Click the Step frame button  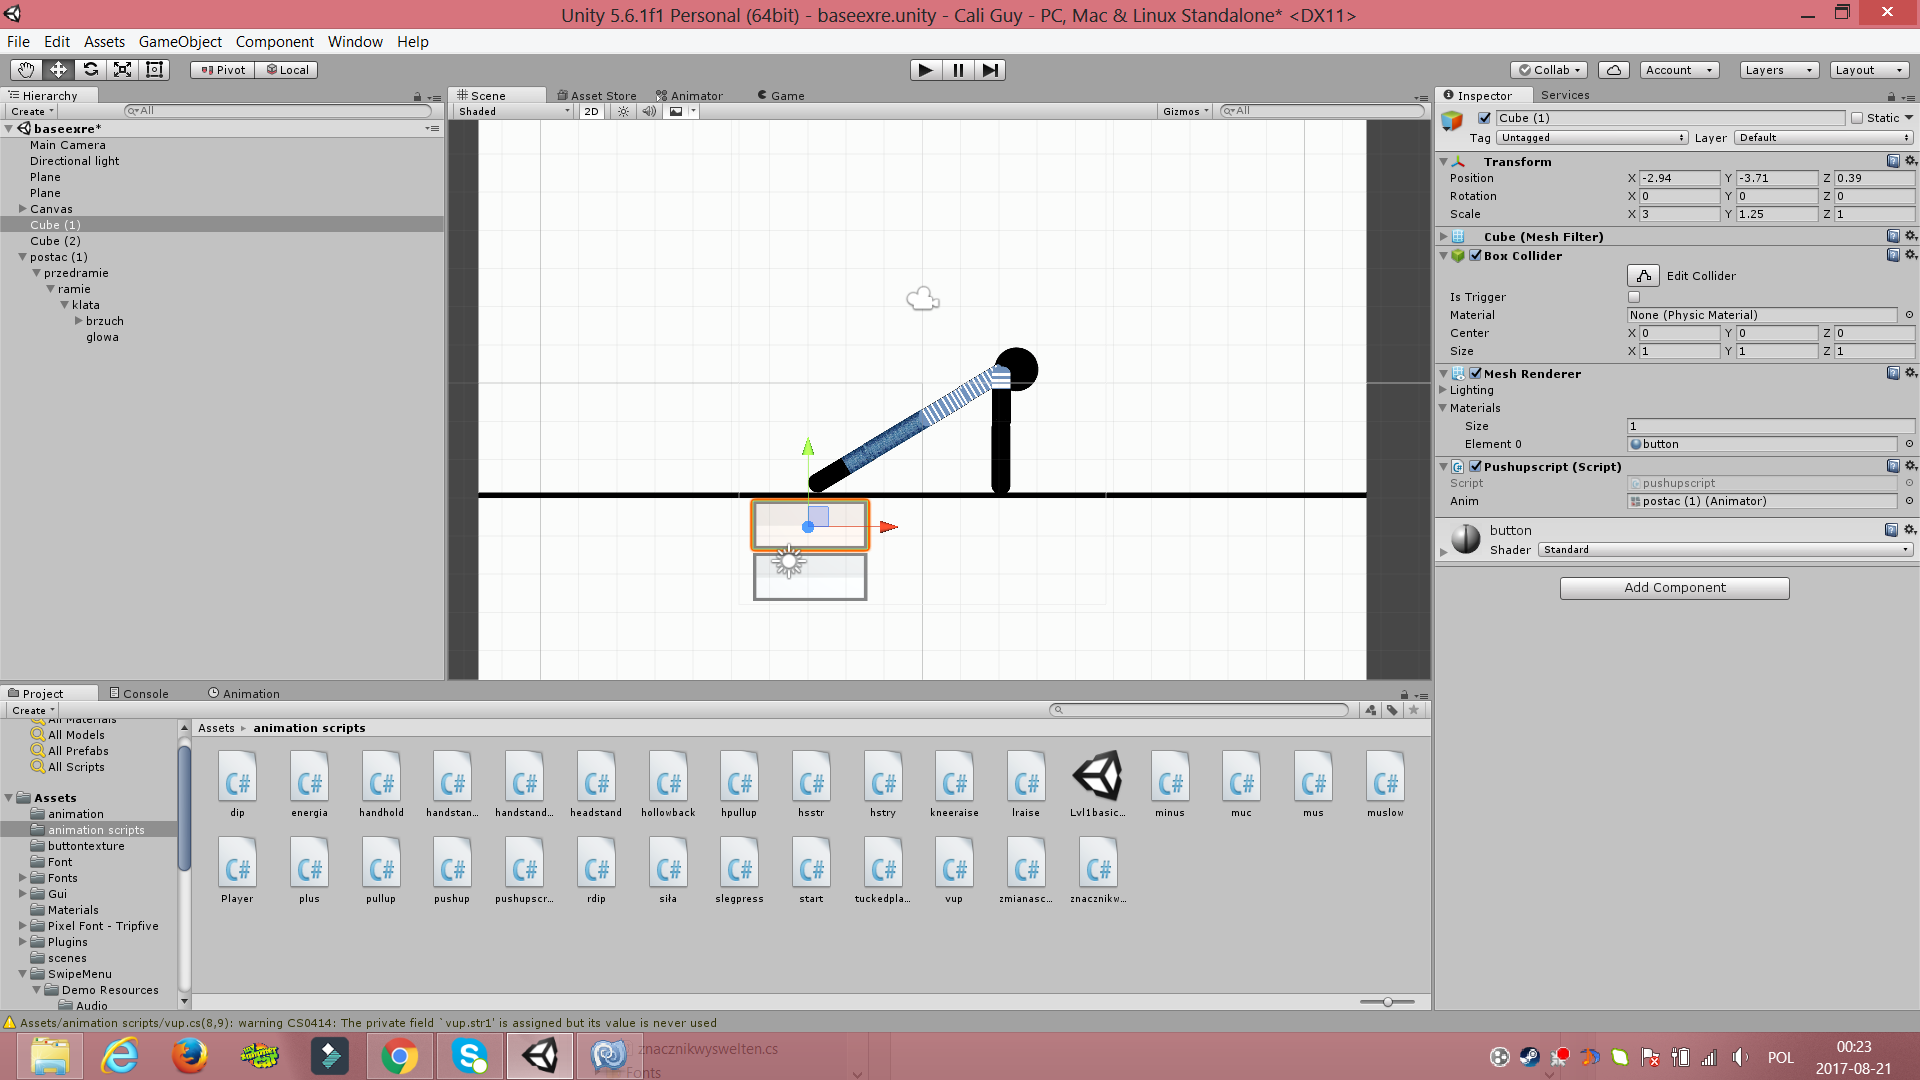tap(990, 70)
